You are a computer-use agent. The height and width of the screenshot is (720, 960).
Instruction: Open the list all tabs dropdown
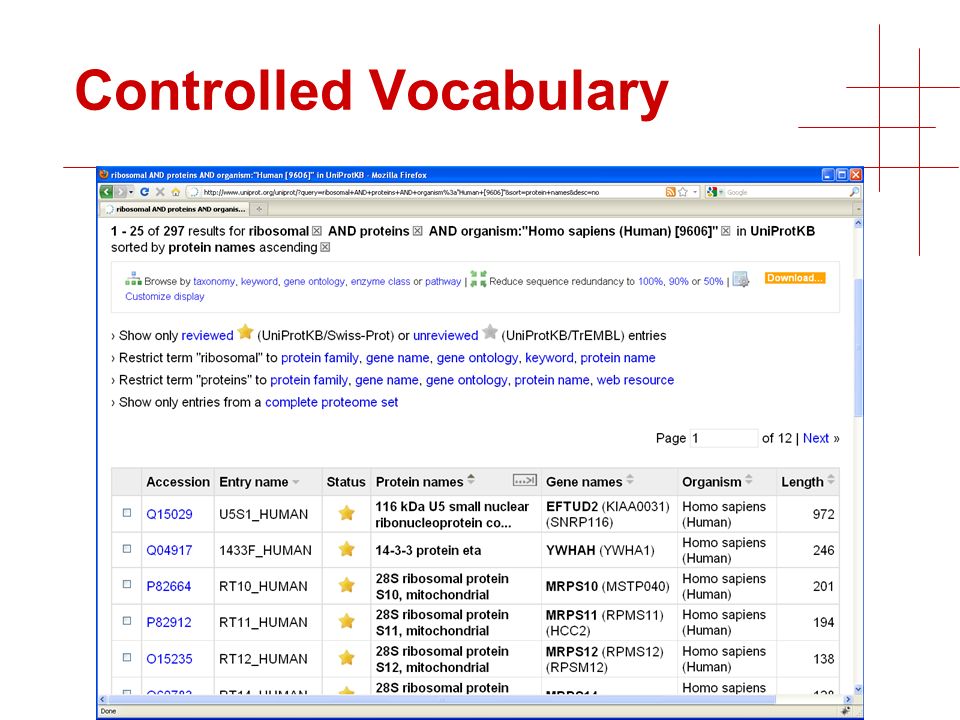pyautogui.click(x=858, y=209)
